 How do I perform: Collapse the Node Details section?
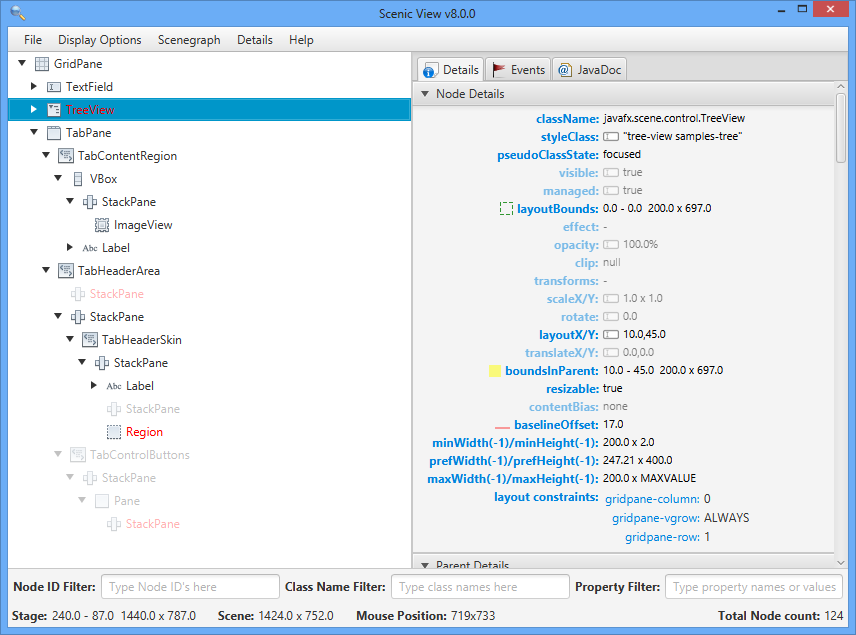click(425, 94)
